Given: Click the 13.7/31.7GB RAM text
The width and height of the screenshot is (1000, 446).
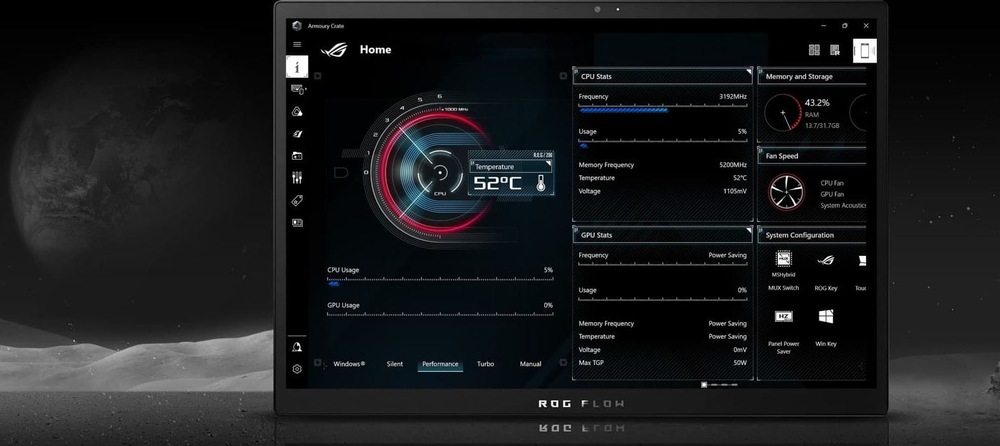Looking at the screenshot, I should tap(821, 126).
